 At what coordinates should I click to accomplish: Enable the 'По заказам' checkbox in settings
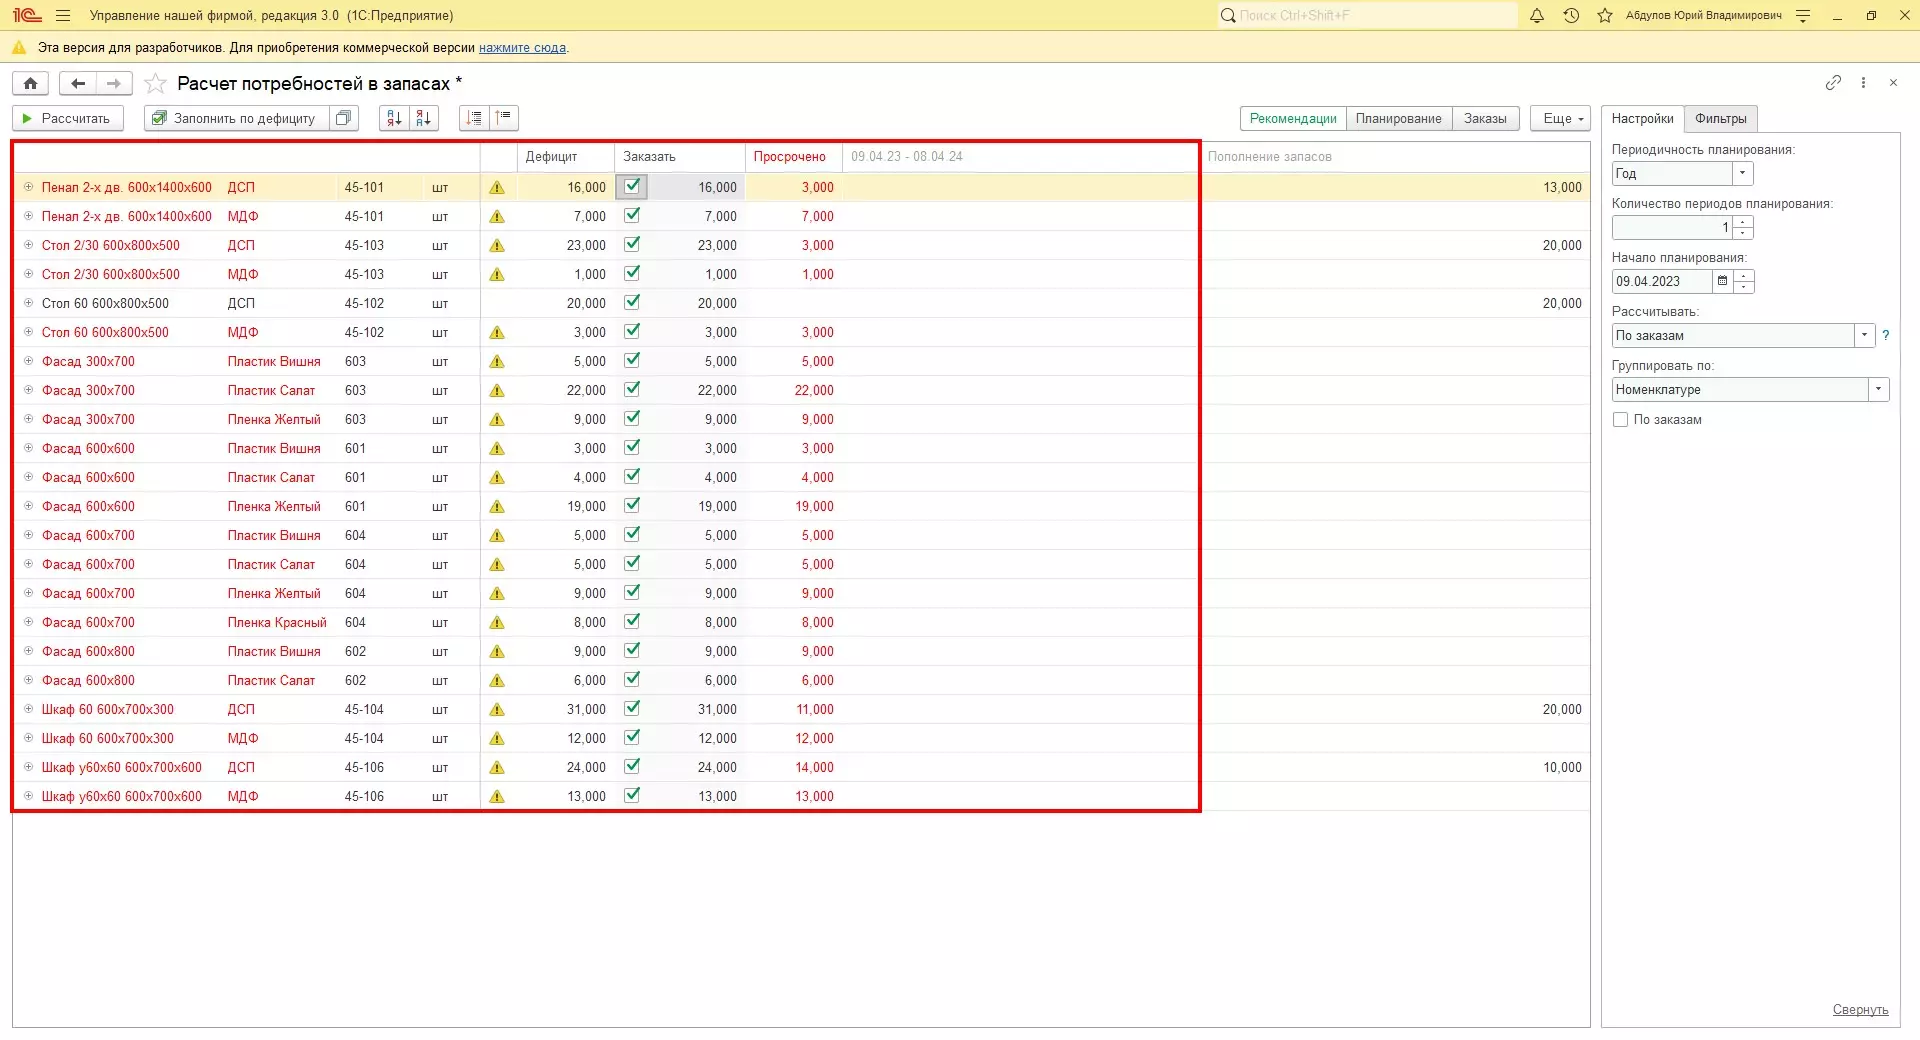pyautogui.click(x=1620, y=420)
